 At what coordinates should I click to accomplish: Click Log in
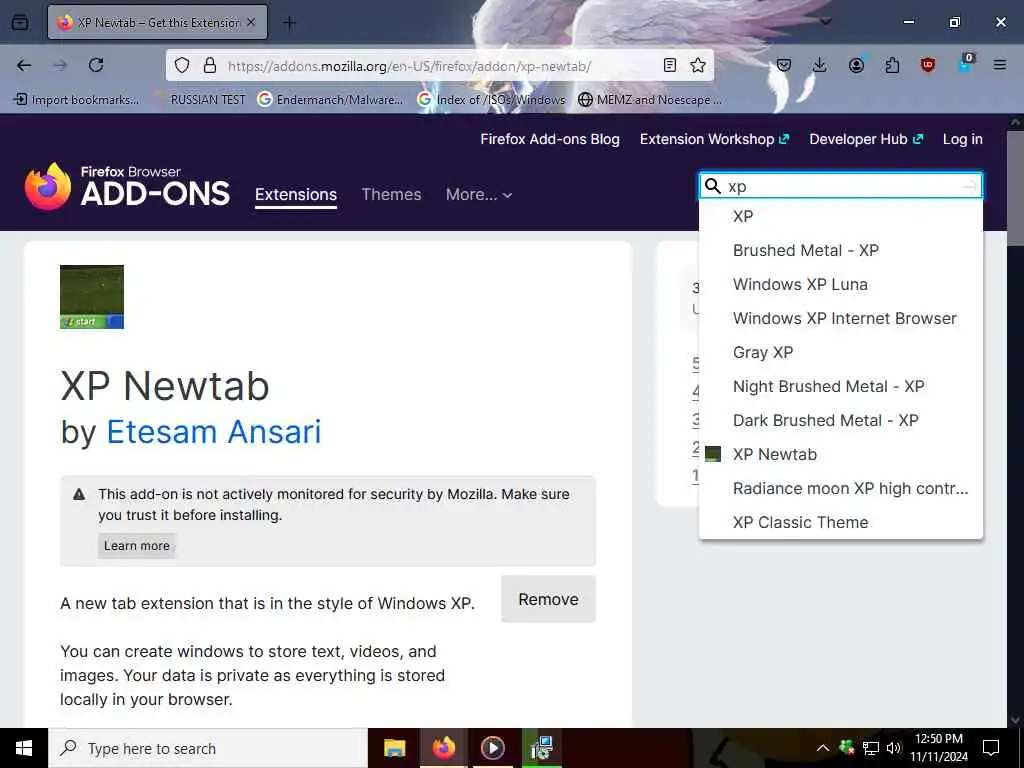click(x=963, y=139)
